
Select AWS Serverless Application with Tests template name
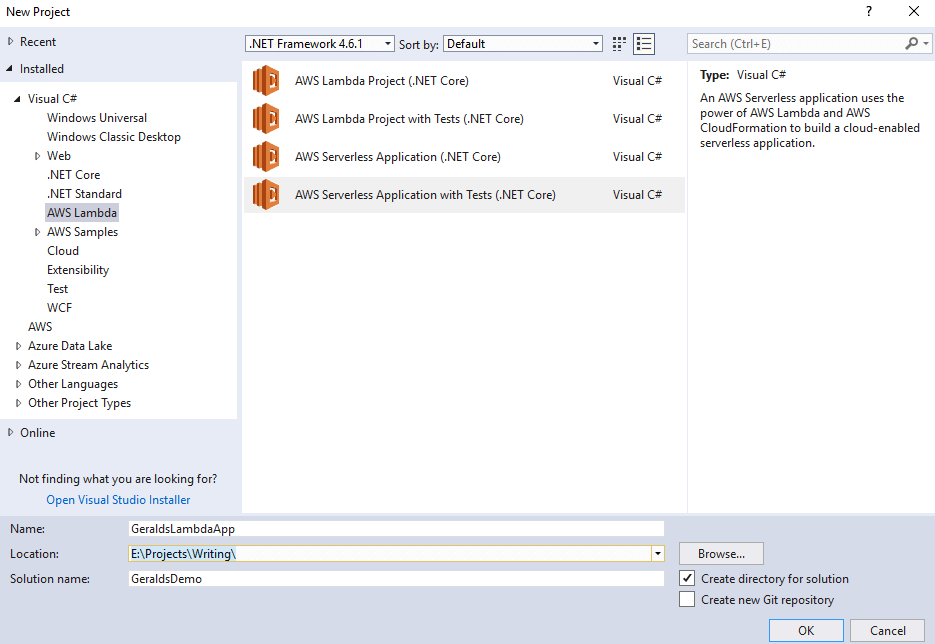click(425, 195)
